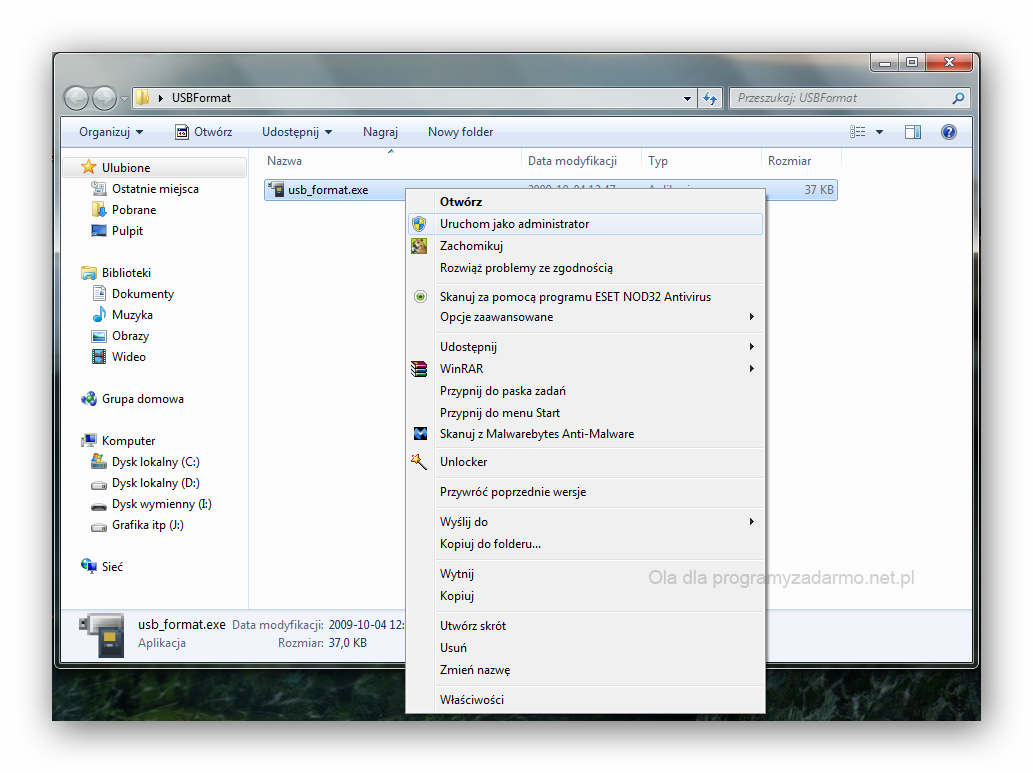1033x773 pixels.
Task: Toggle the preview pane icon
Action: coord(912,132)
